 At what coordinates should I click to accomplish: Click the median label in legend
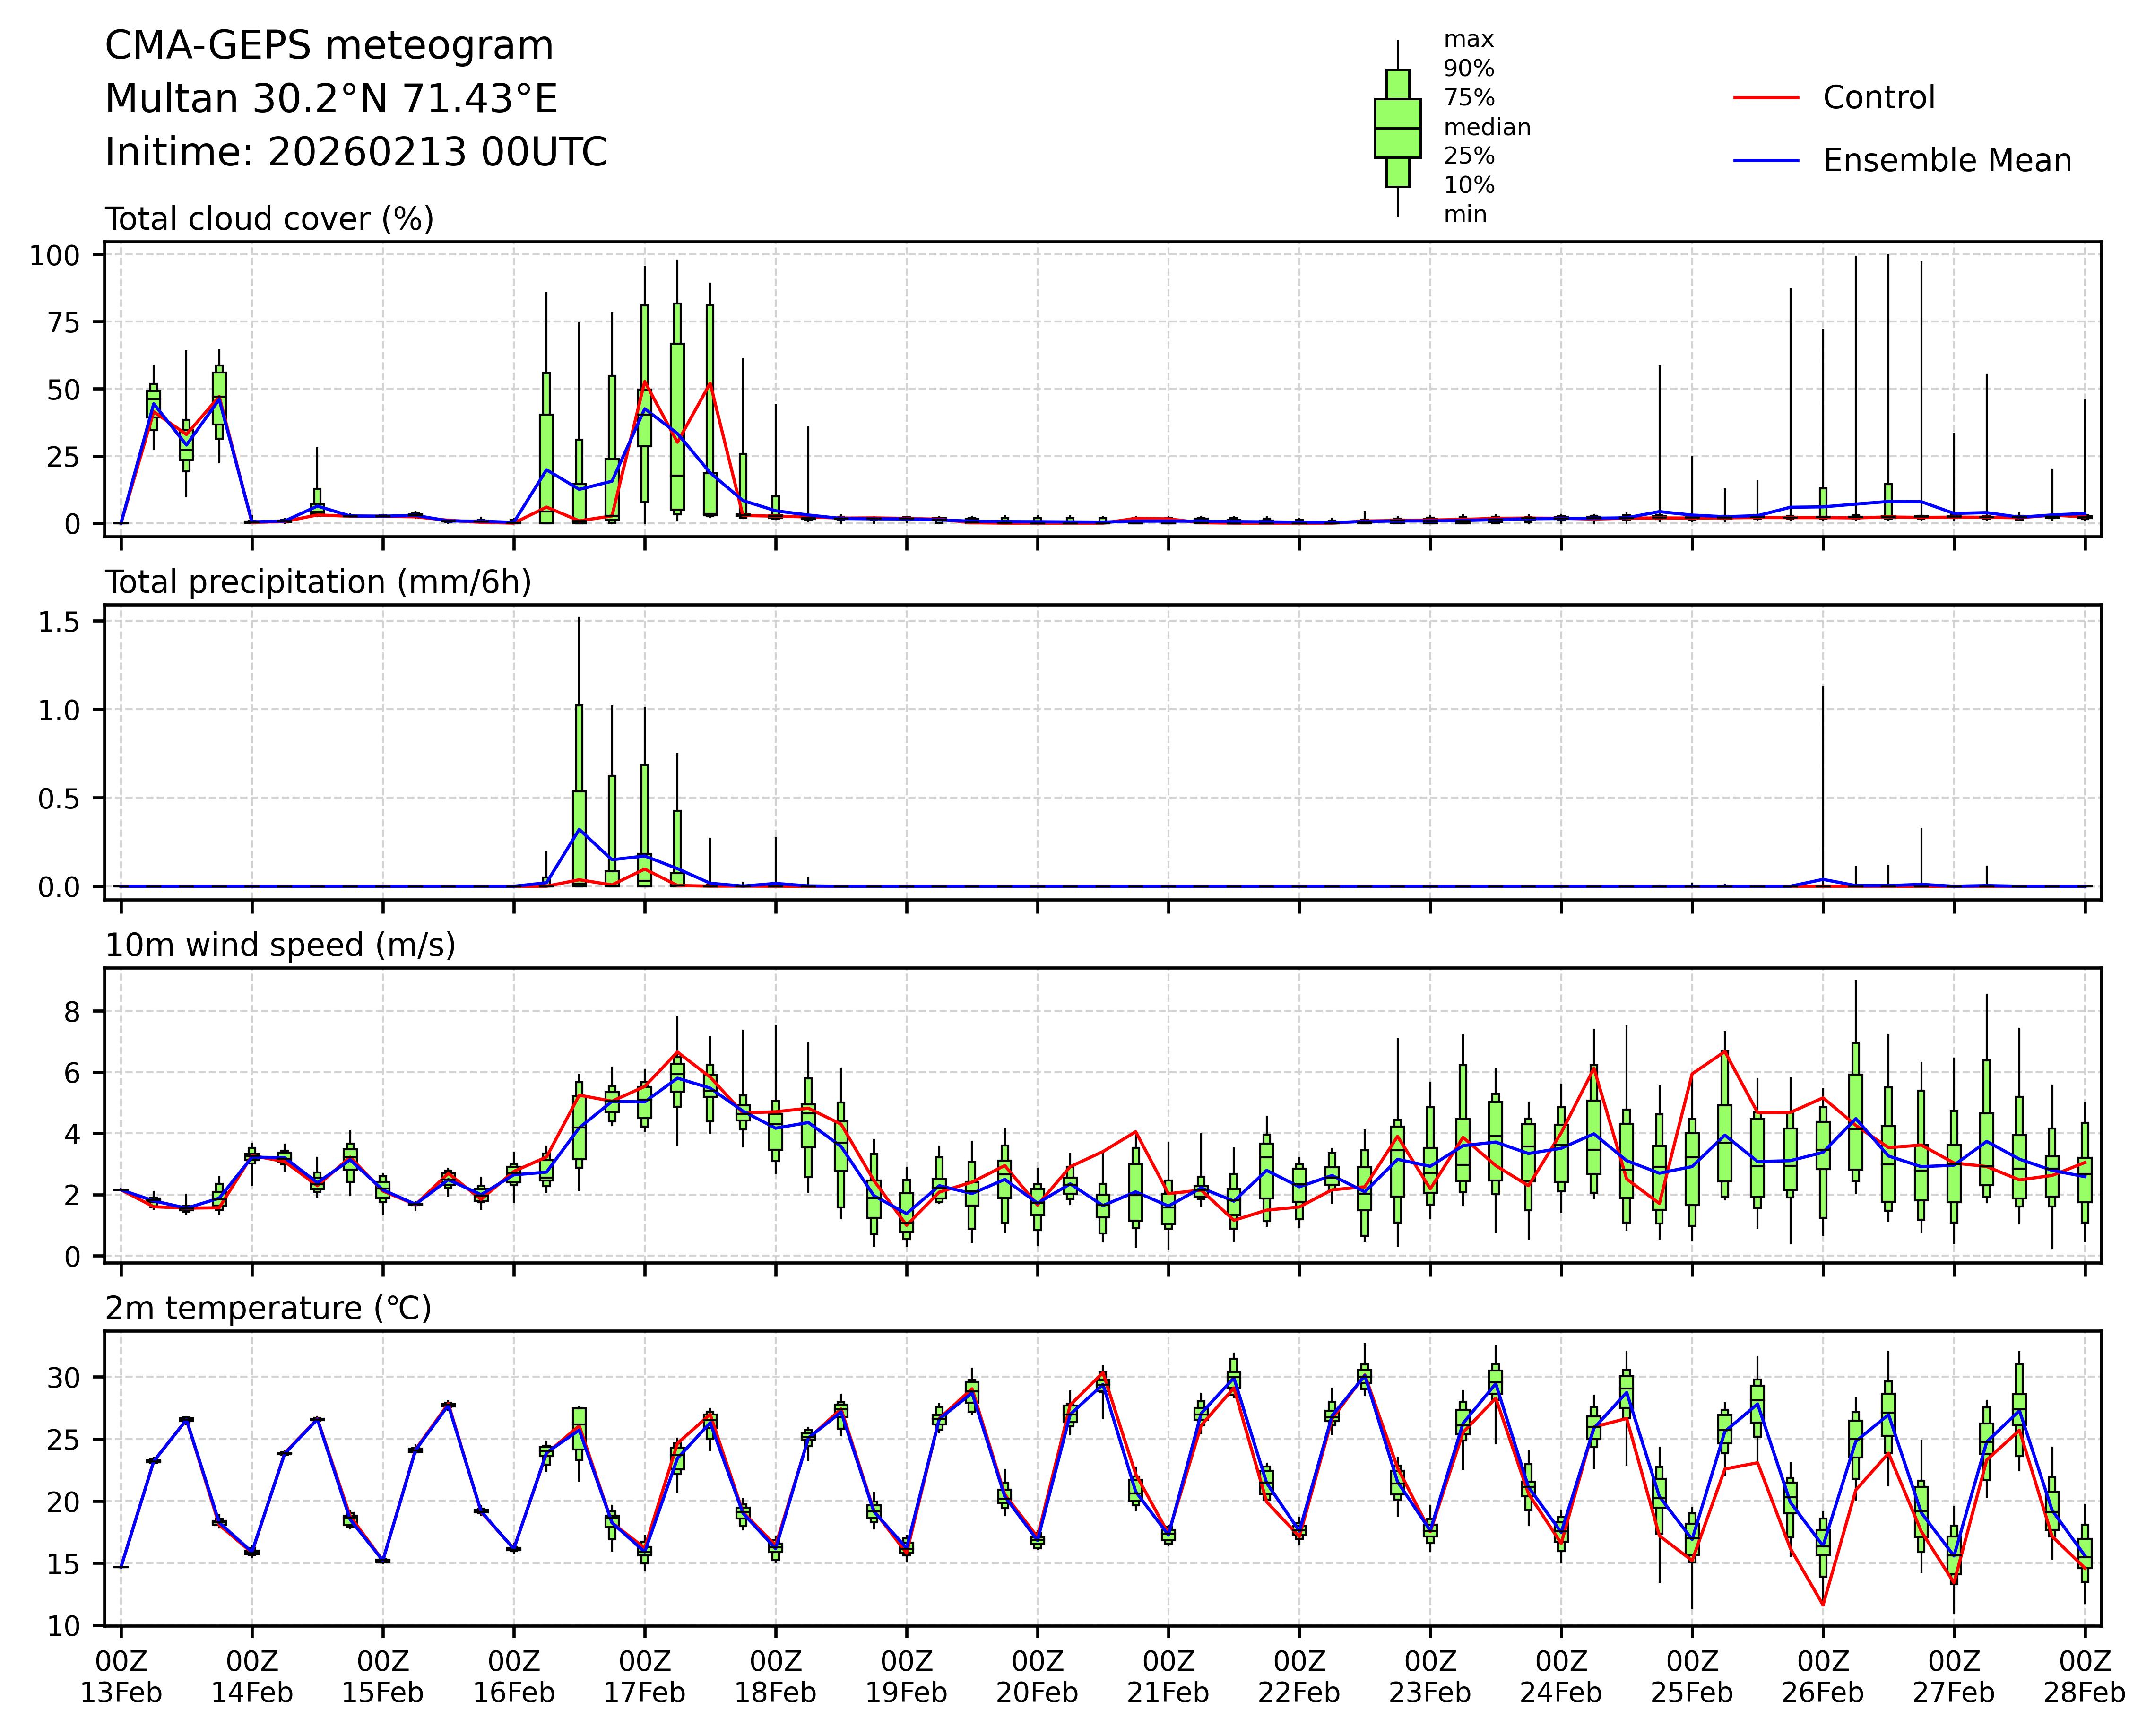[x=1486, y=128]
